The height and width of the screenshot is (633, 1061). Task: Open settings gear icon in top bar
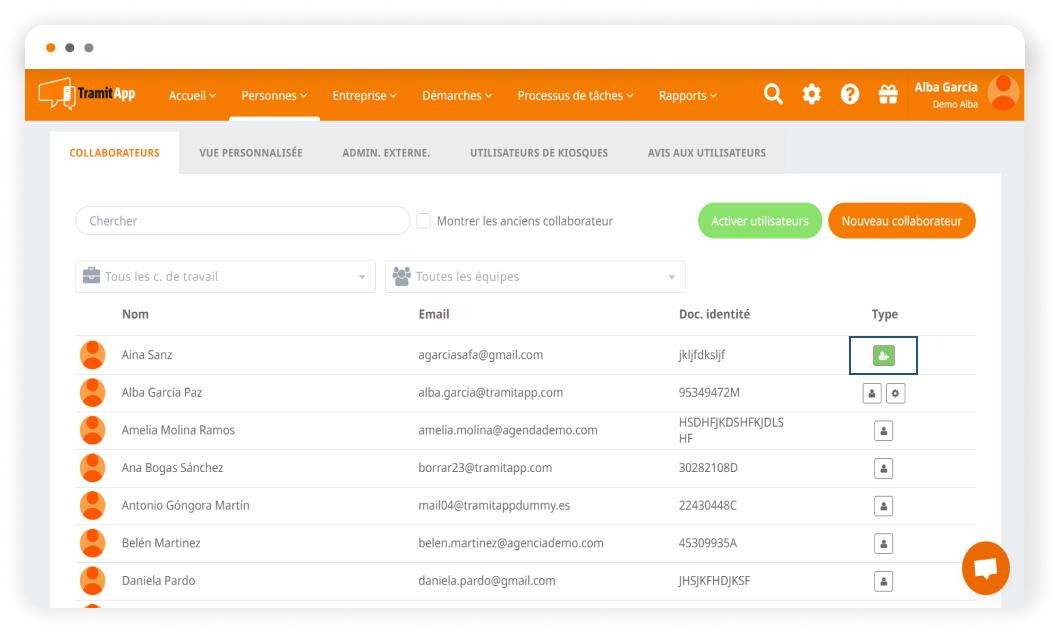point(811,94)
